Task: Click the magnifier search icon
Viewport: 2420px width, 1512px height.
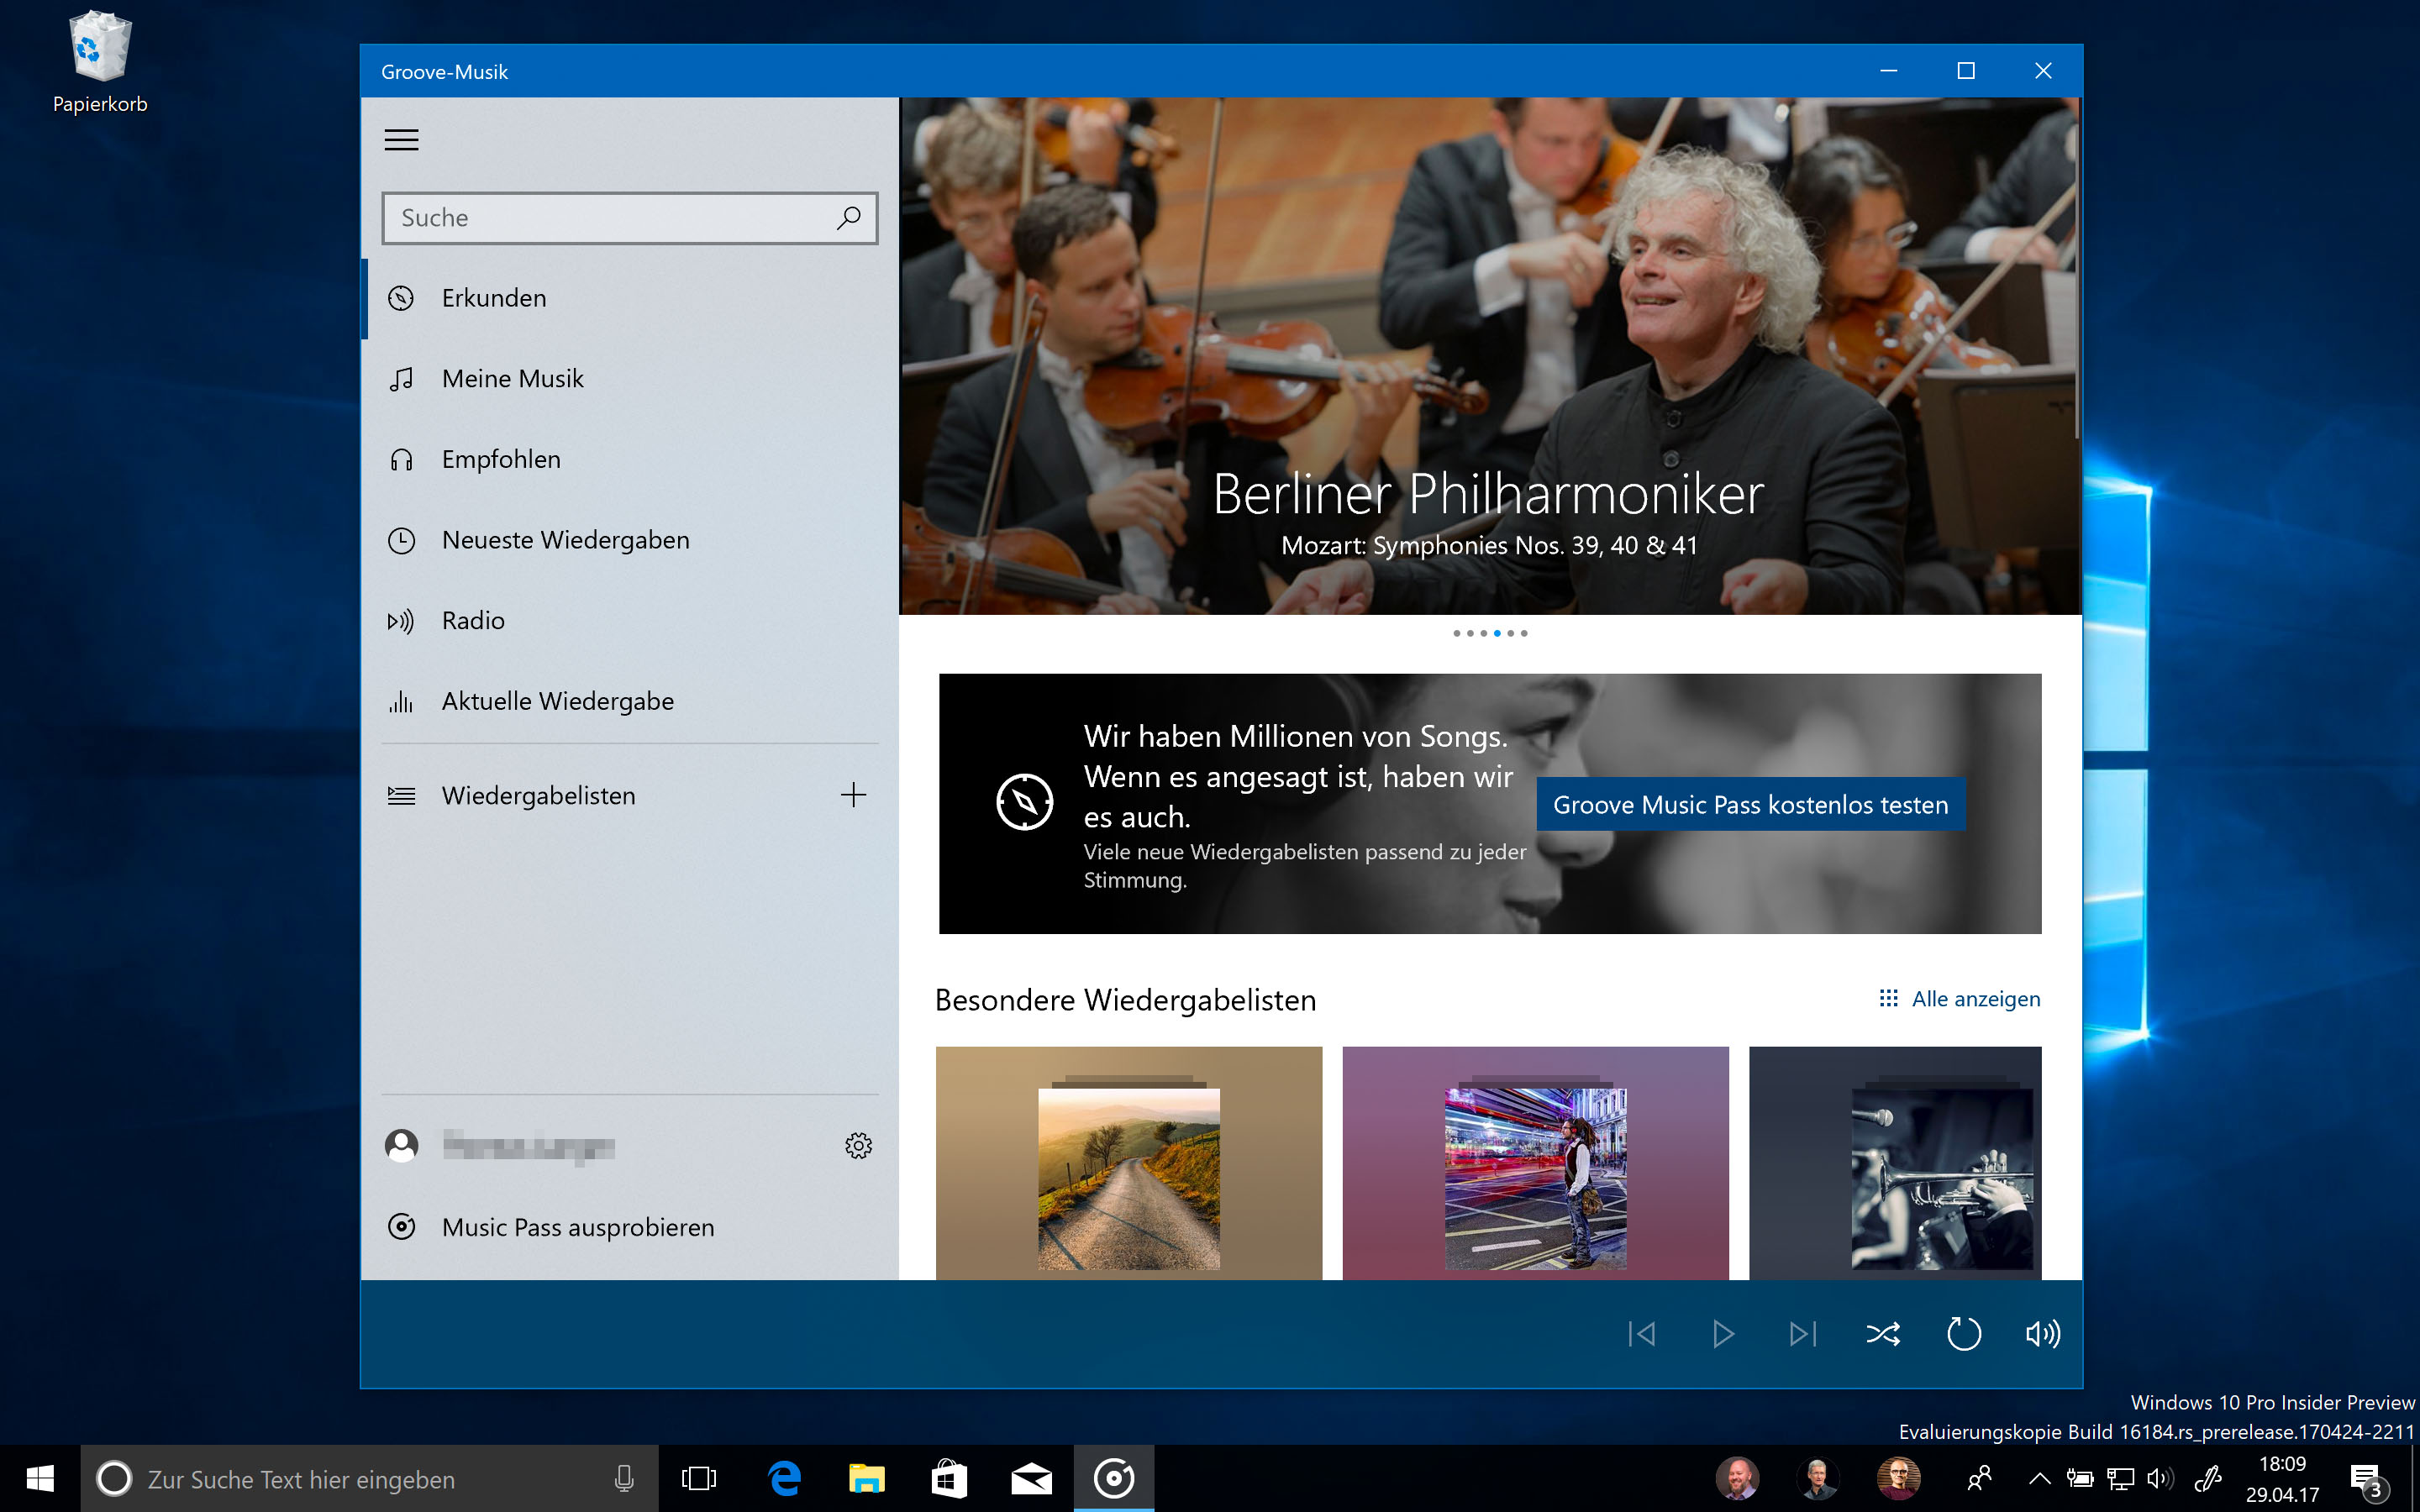Action: 848,217
